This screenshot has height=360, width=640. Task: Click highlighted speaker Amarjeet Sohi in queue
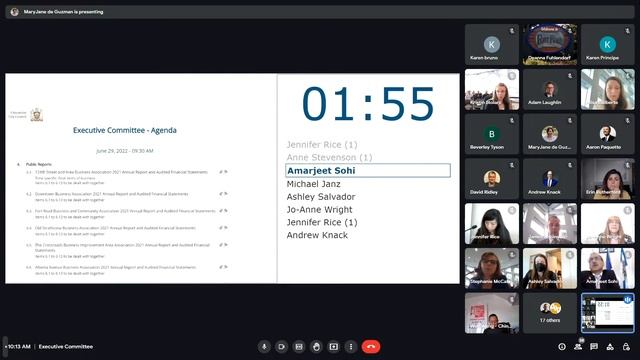click(368, 171)
